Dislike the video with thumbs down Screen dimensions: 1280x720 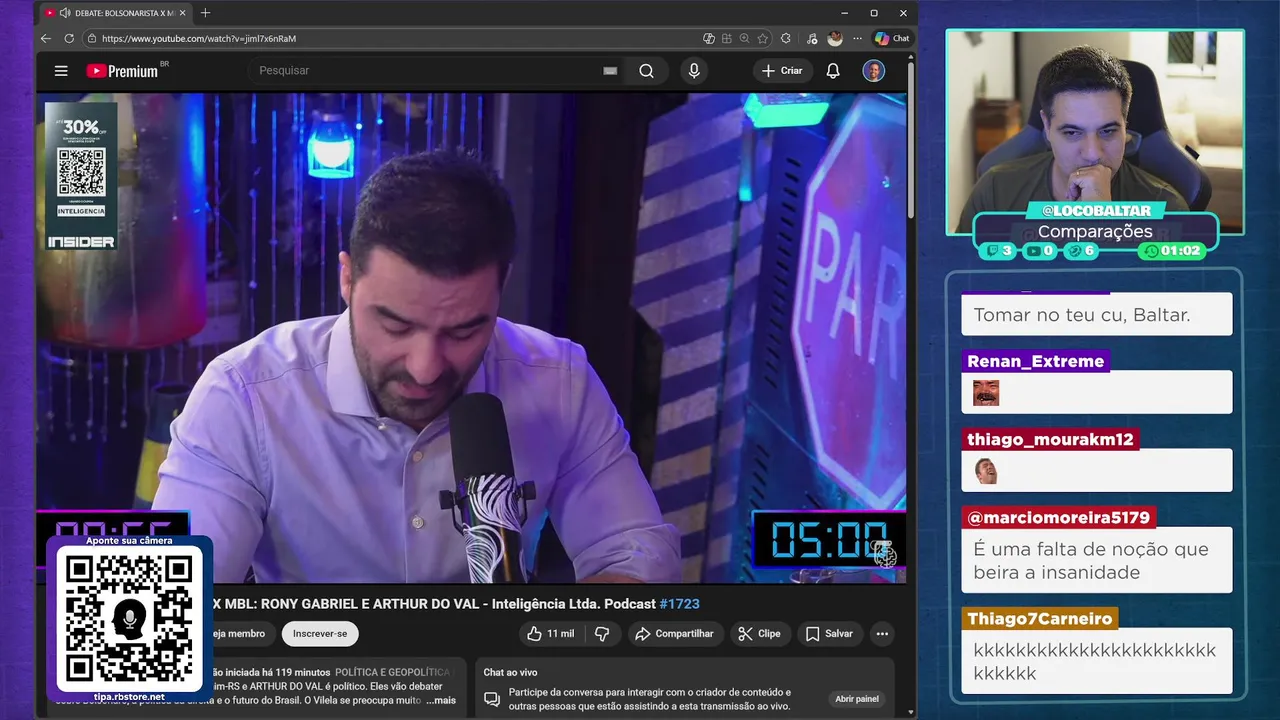tap(602, 634)
